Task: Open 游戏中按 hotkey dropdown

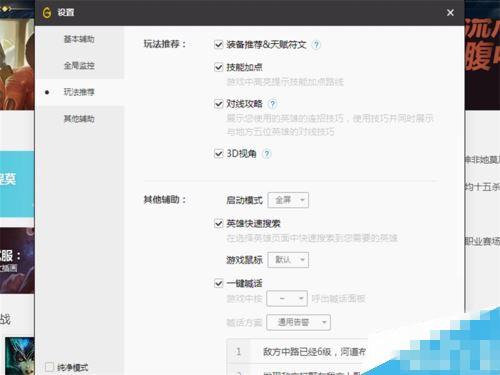Action: point(287,298)
